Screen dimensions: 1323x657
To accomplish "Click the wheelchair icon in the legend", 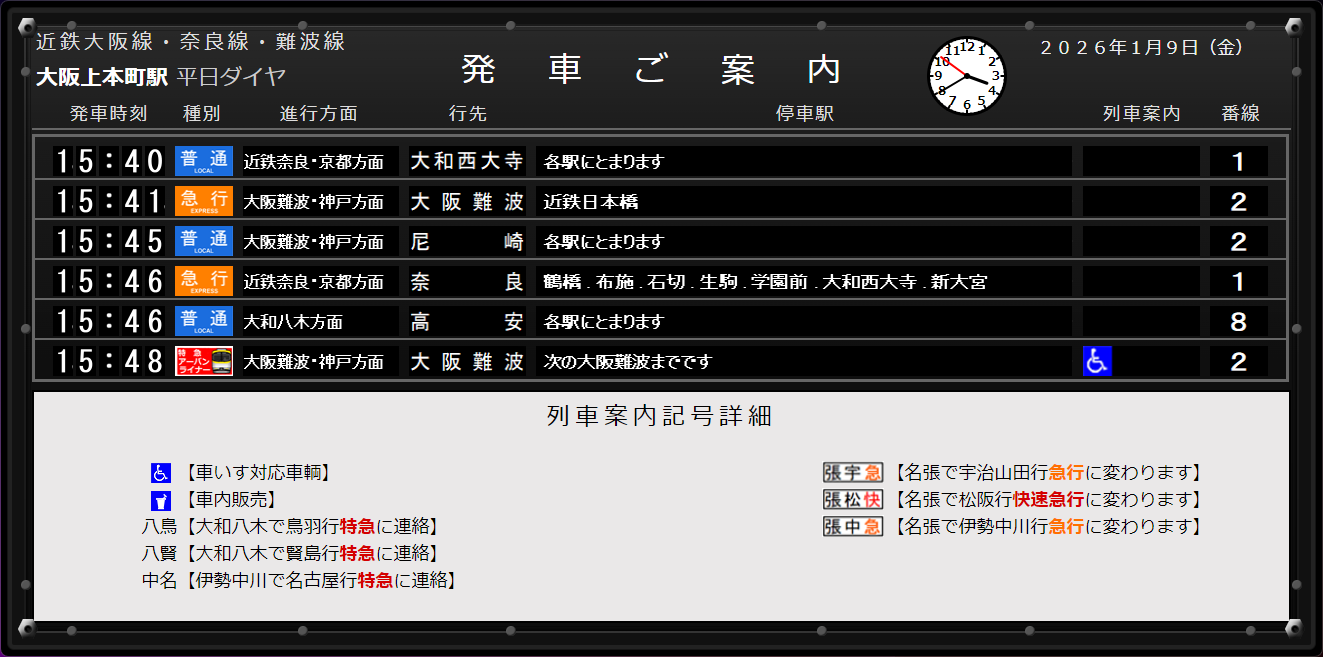I will [x=161, y=473].
